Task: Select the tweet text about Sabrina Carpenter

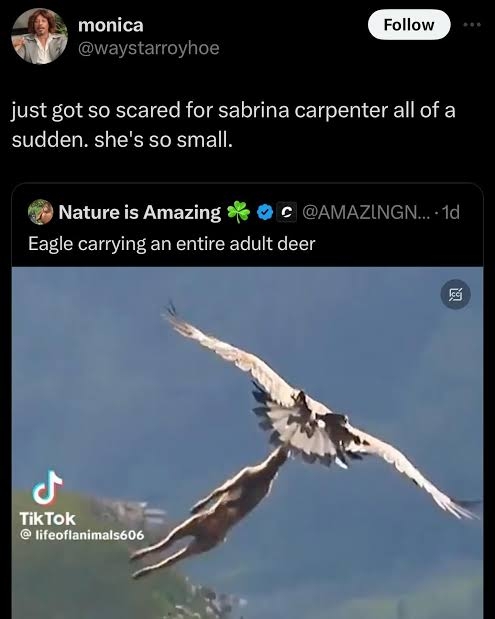Action: [x=233, y=124]
